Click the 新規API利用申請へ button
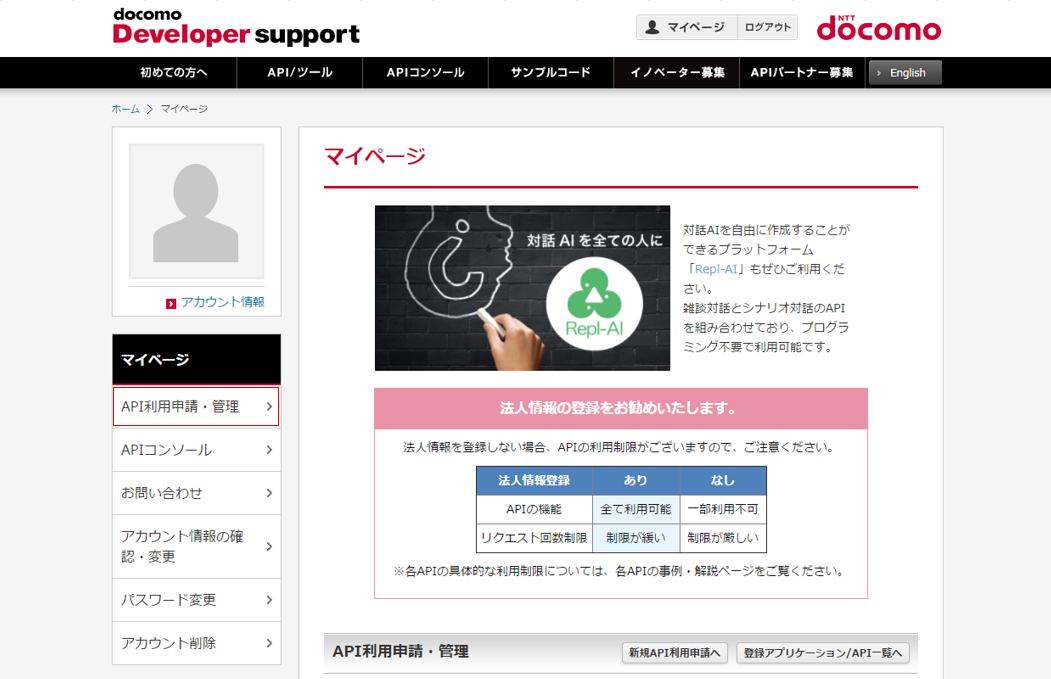This screenshot has width=1051, height=679. [674, 652]
